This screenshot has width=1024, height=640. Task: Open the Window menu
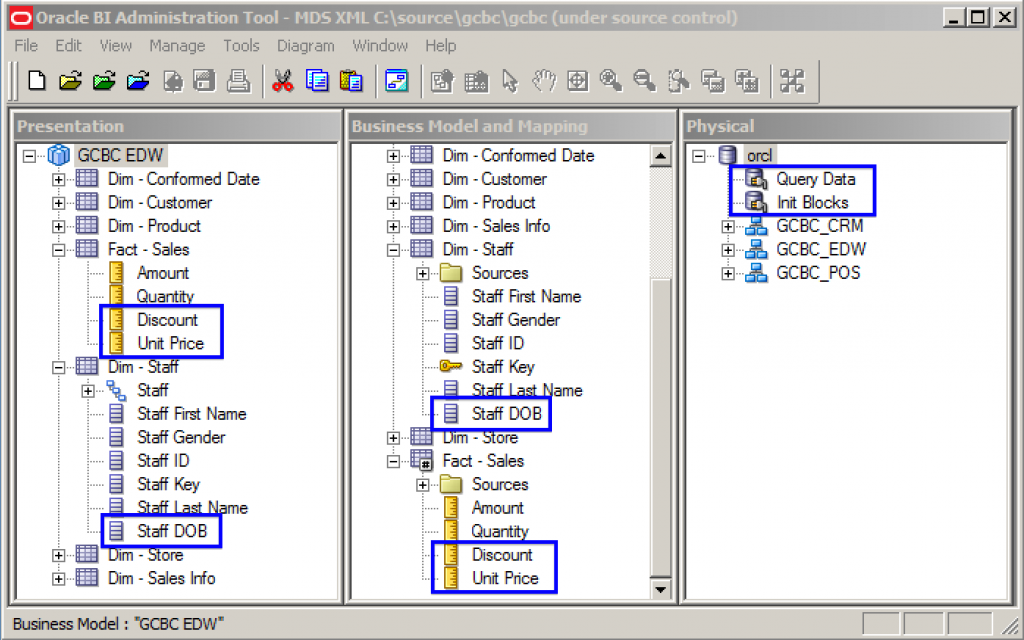click(x=380, y=46)
